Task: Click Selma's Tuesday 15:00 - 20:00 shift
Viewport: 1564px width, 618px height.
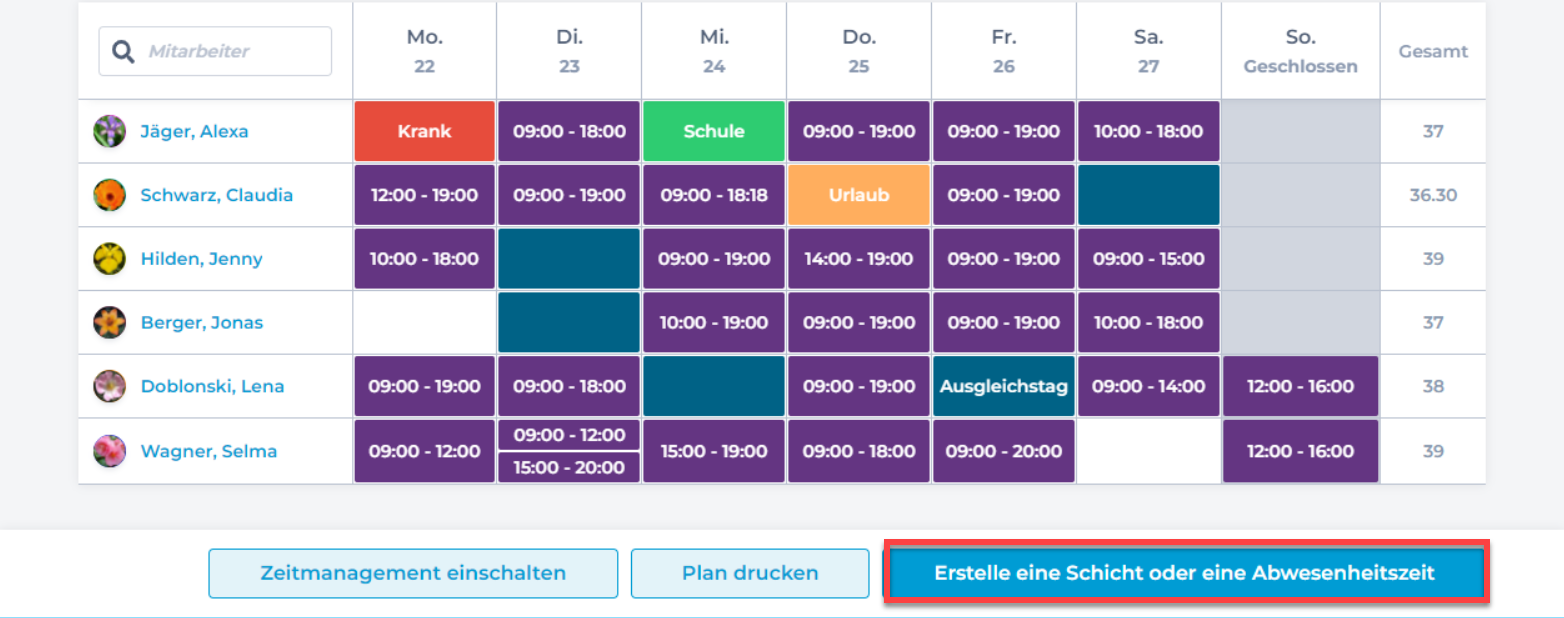Action: pos(569,467)
